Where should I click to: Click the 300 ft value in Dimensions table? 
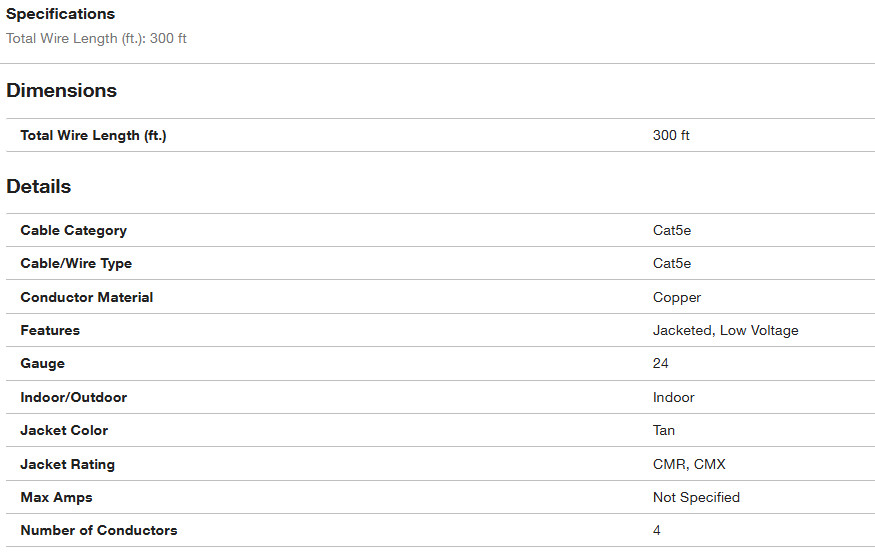pyautogui.click(x=671, y=136)
